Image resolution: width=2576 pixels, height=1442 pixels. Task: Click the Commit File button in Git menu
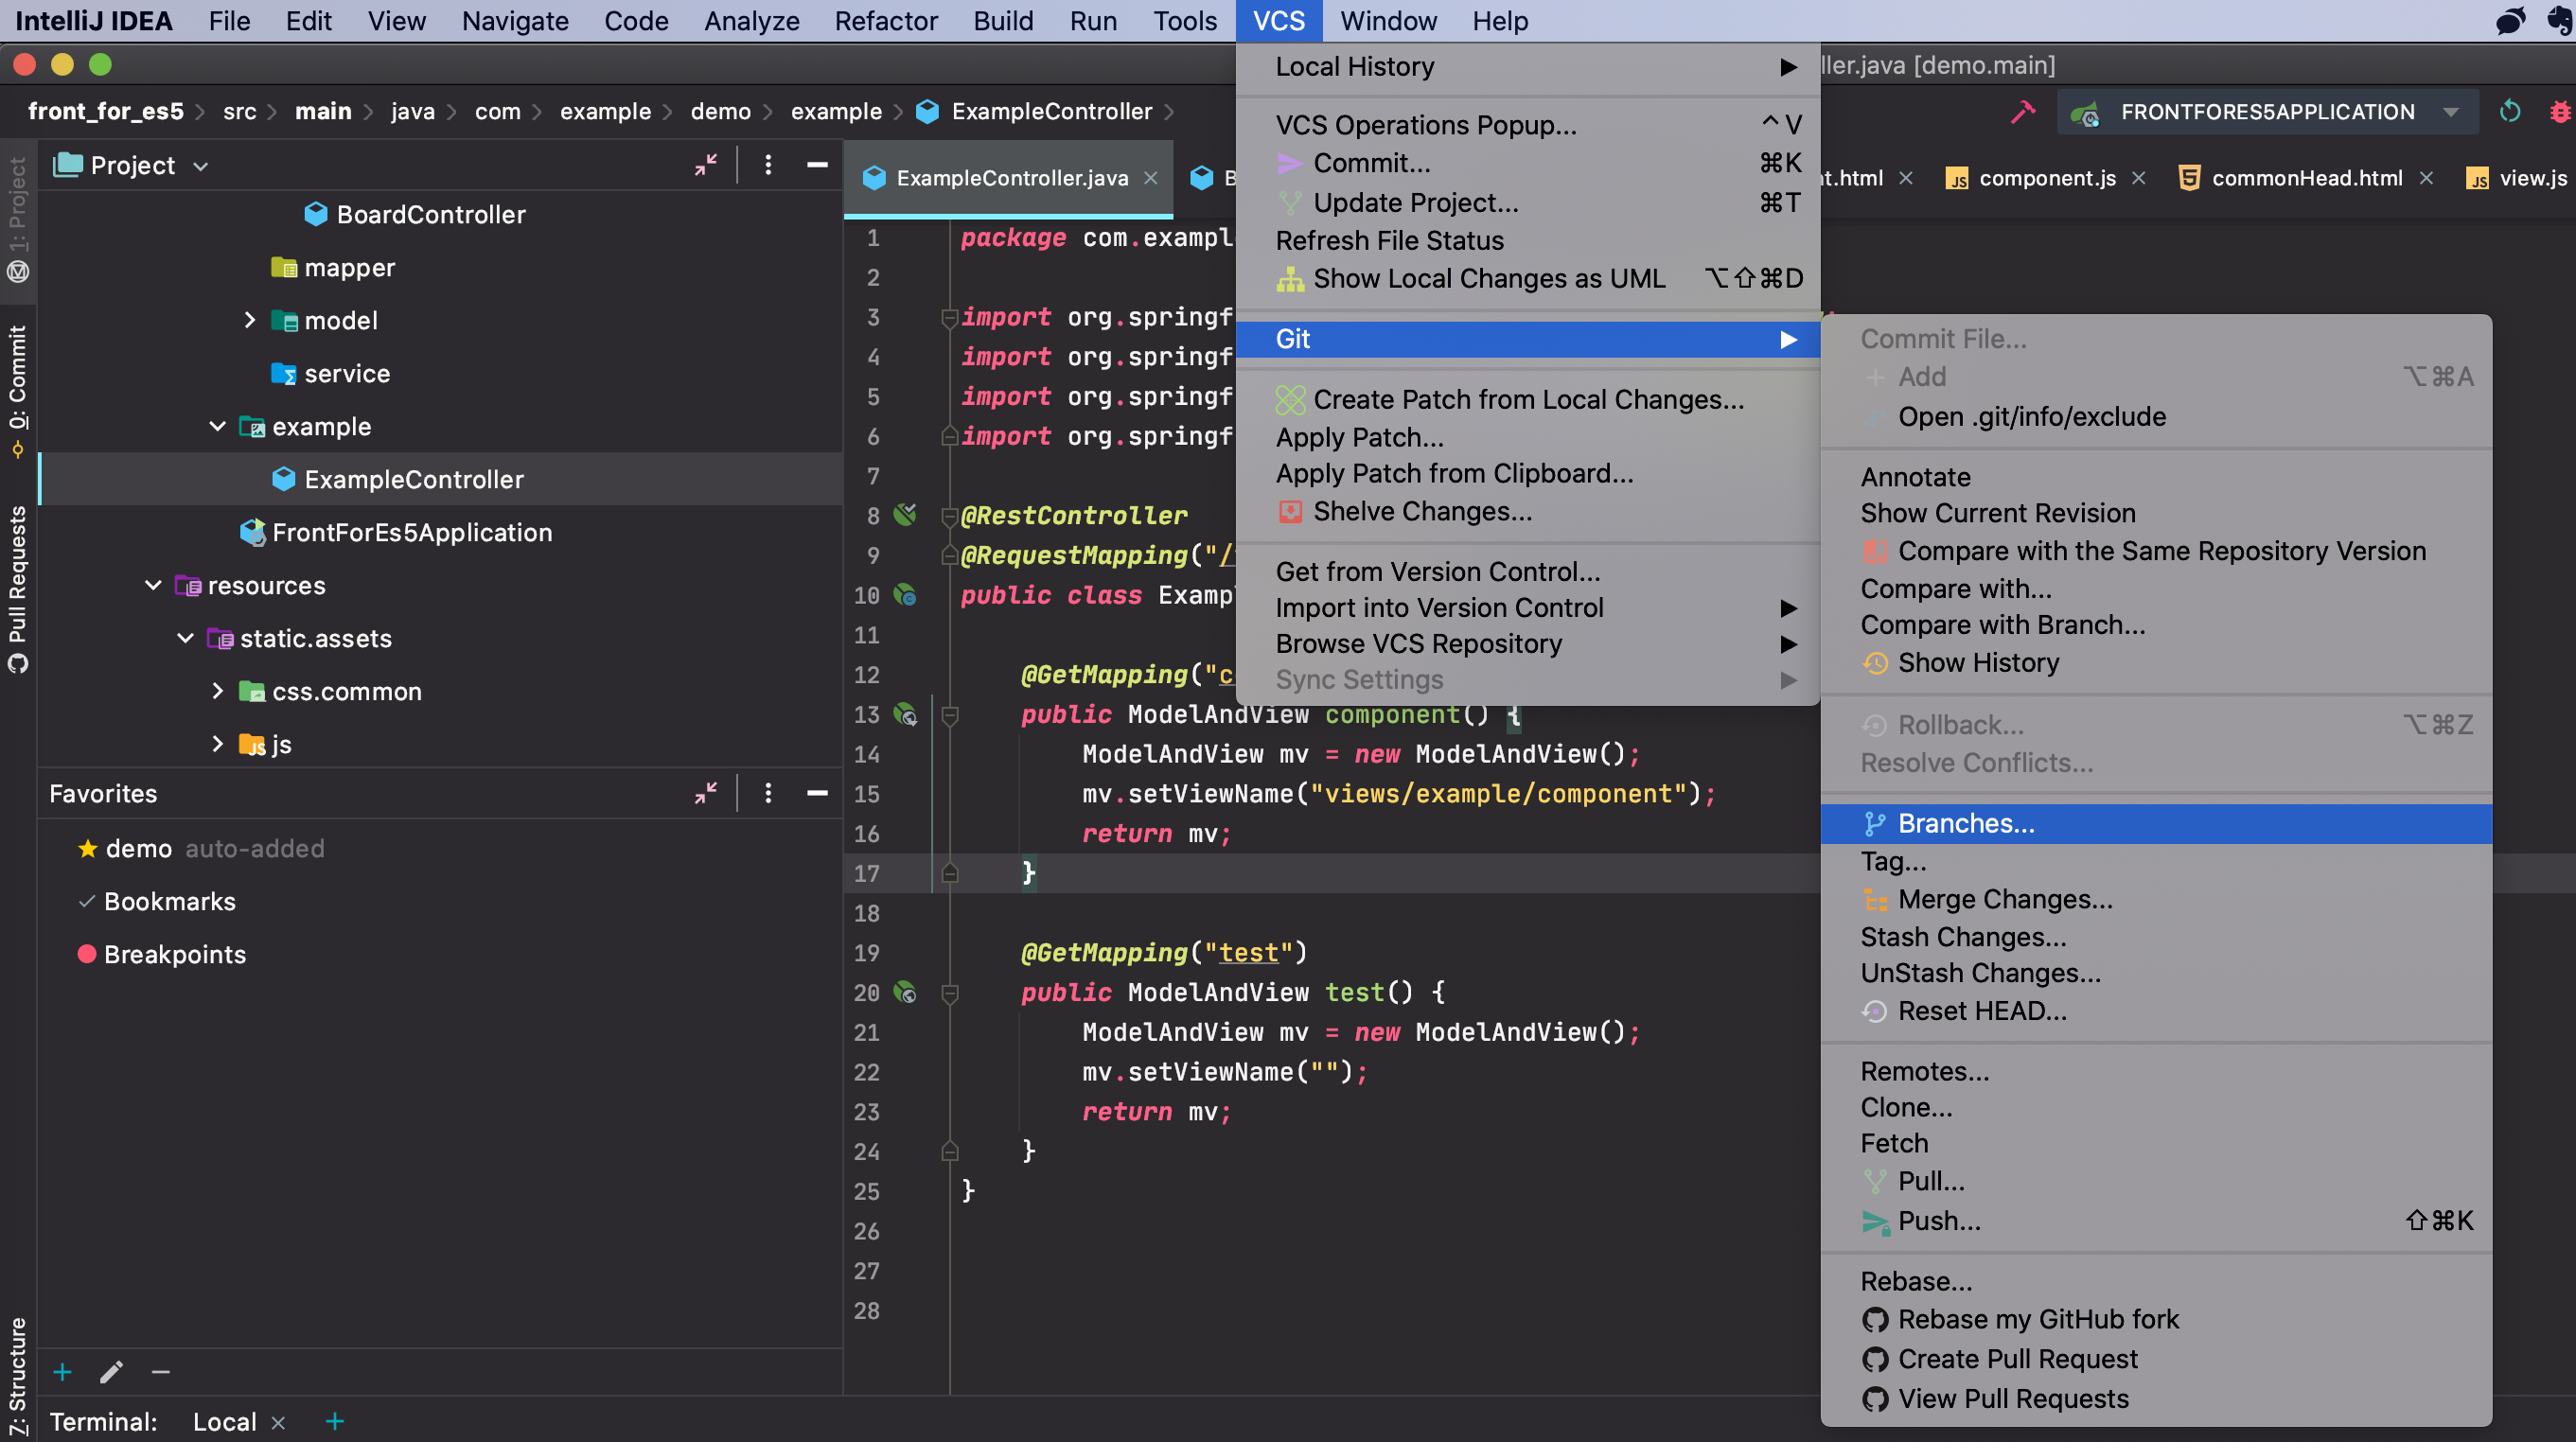click(x=1945, y=338)
